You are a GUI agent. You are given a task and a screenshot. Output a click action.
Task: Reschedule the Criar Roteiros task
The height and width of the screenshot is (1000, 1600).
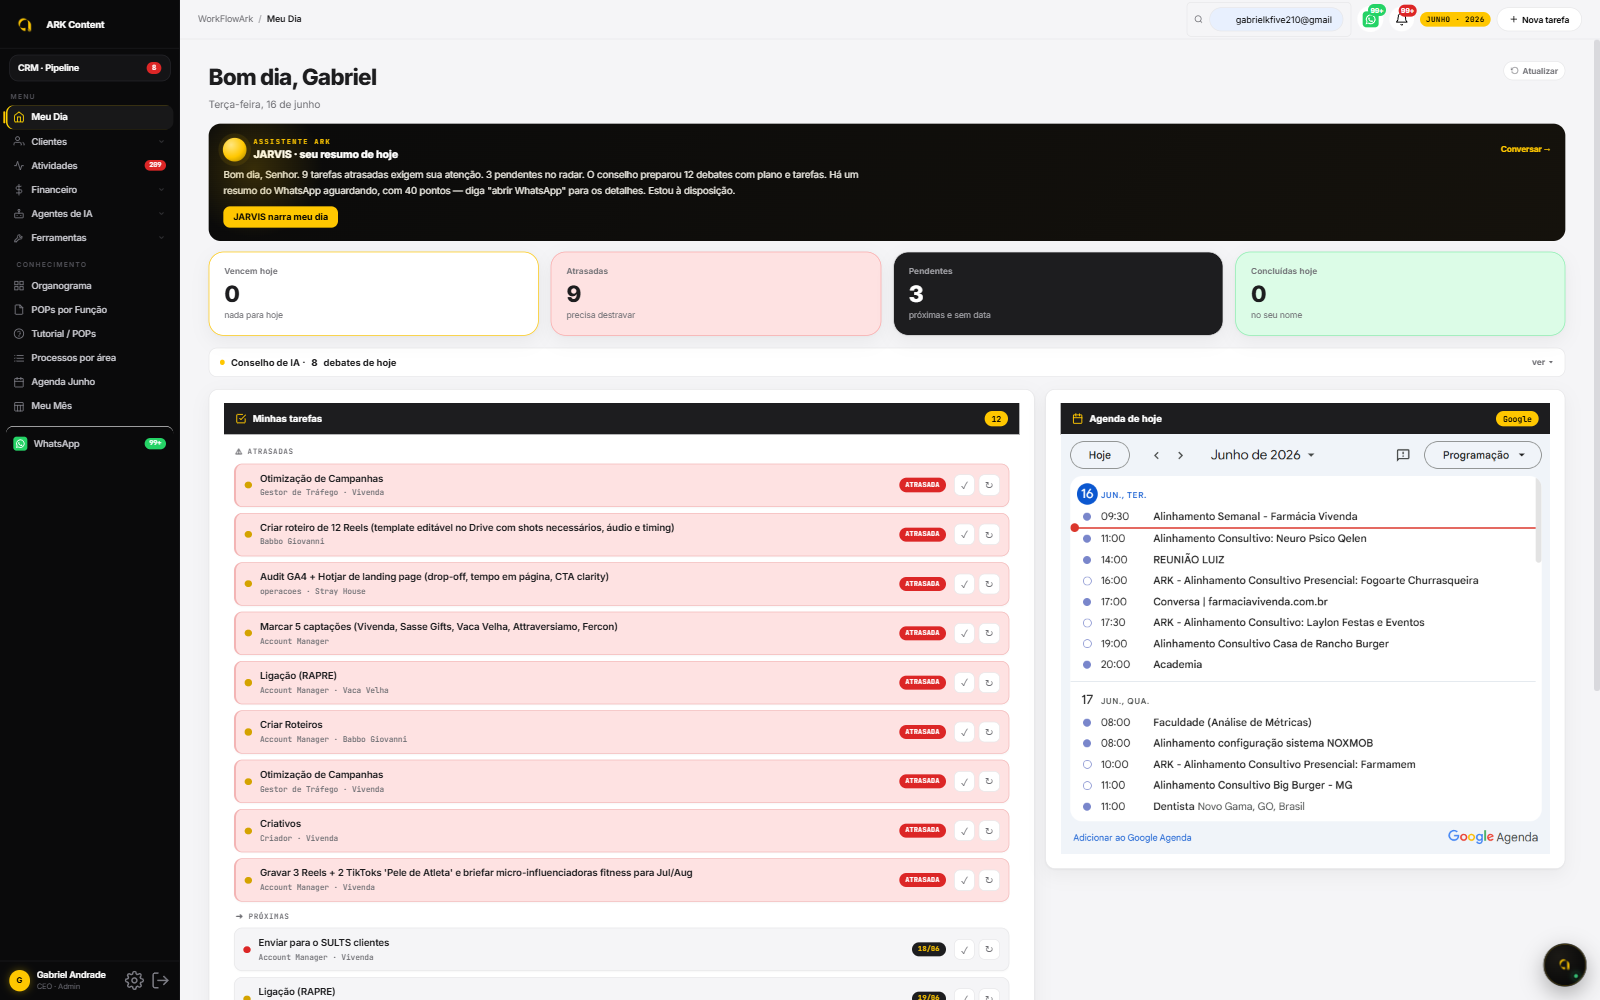point(989,732)
